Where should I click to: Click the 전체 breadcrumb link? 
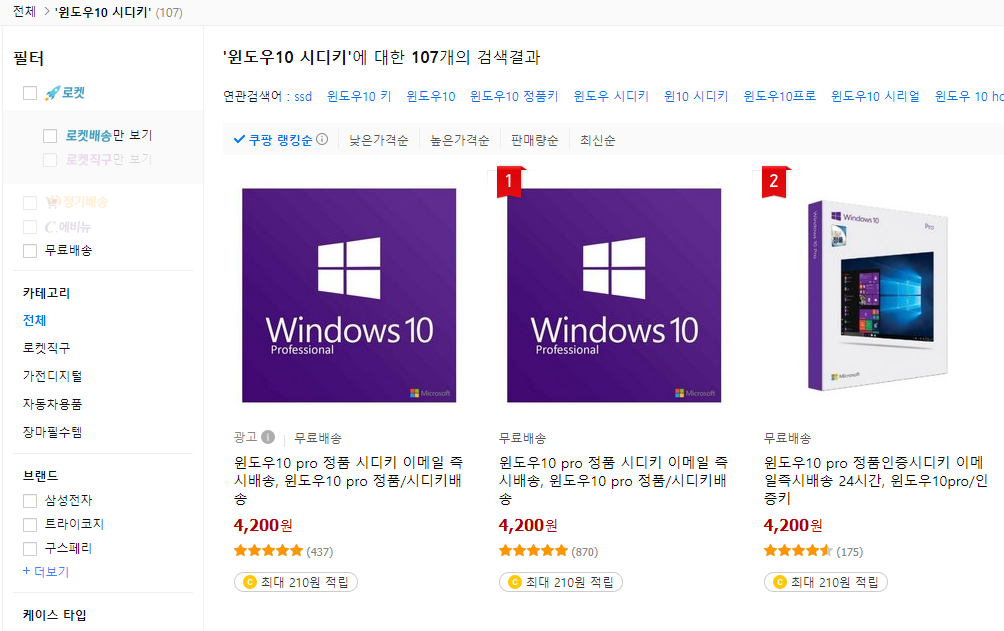[x=24, y=12]
